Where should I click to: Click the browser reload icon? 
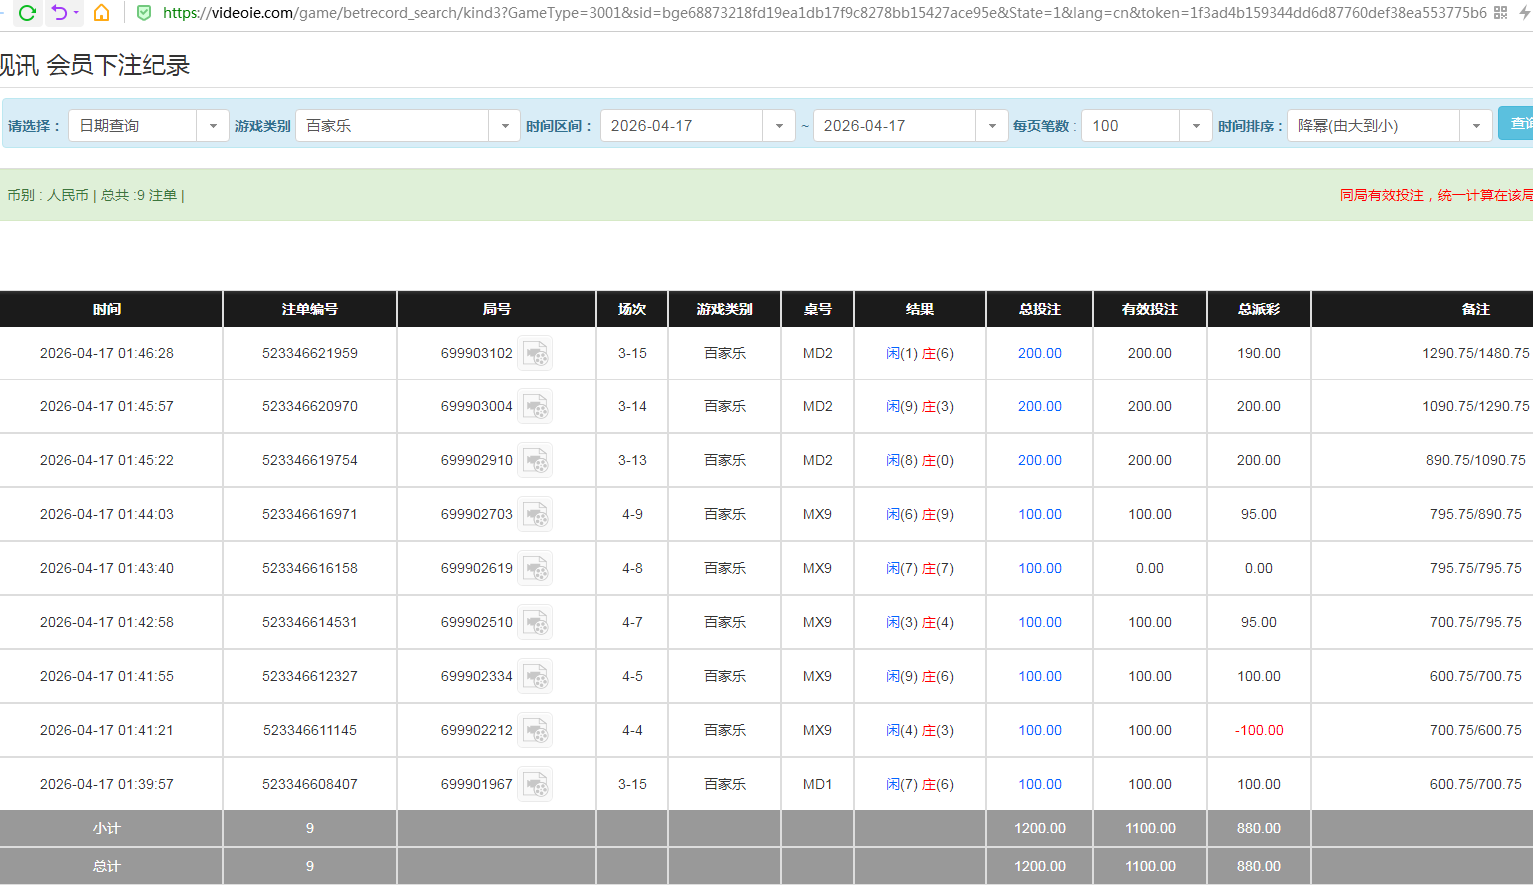27,13
